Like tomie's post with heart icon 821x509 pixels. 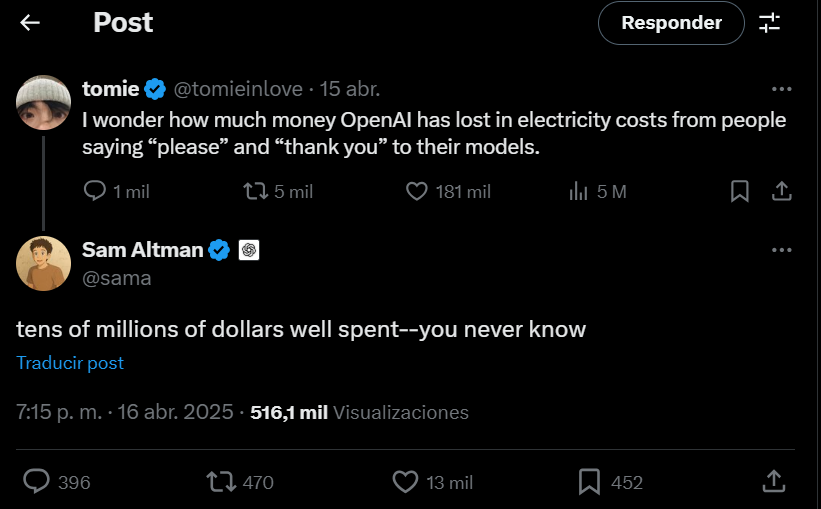tap(417, 191)
